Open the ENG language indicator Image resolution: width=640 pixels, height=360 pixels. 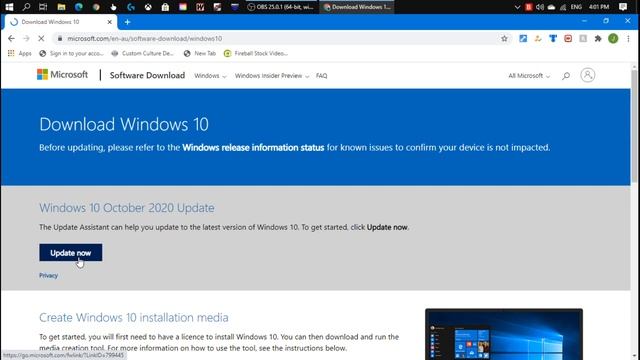point(576,7)
